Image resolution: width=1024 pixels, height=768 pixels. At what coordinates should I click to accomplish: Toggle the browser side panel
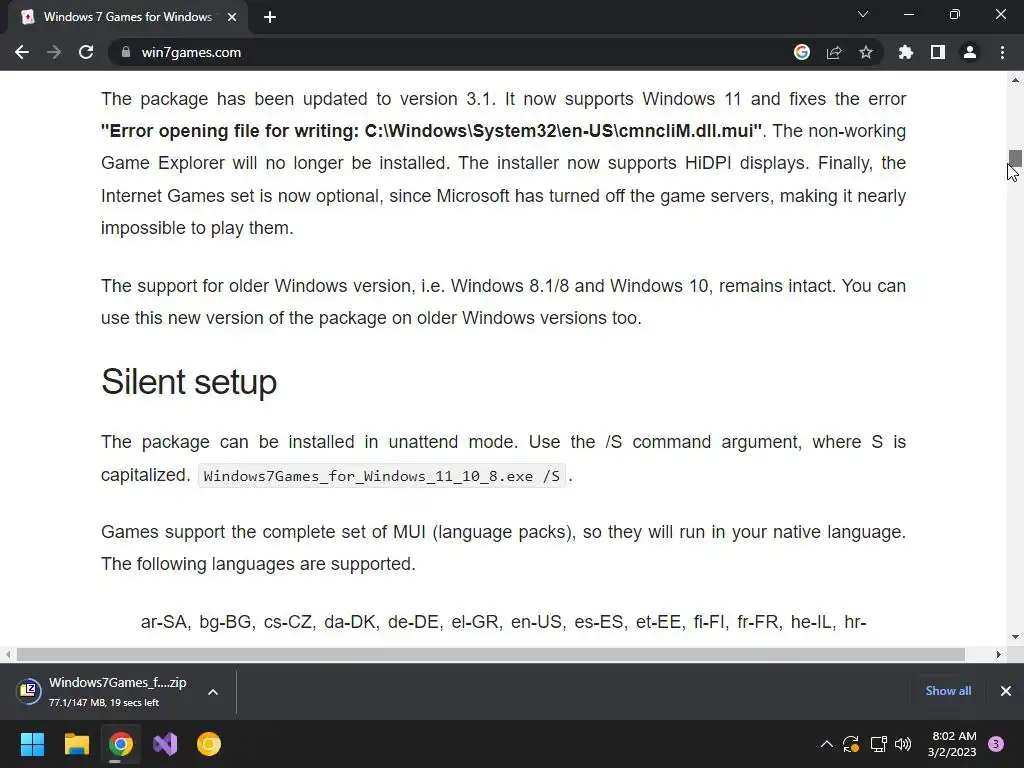tap(938, 52)
